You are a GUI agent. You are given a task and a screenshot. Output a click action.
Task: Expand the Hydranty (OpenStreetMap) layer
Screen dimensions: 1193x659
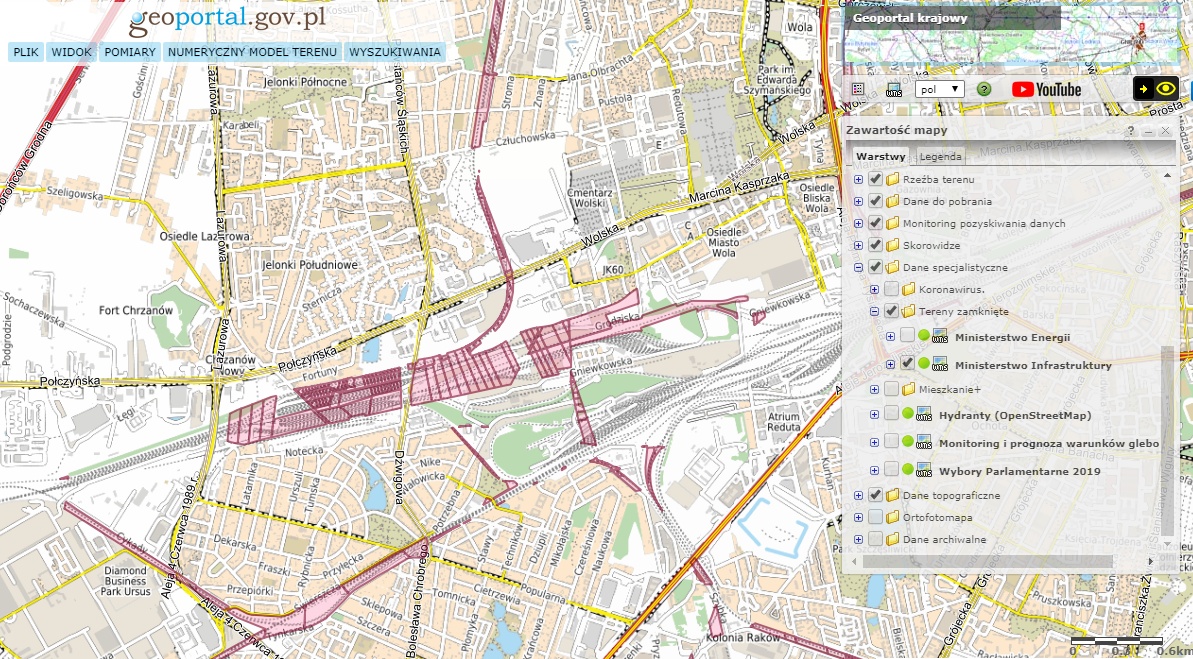click(874, 415)
